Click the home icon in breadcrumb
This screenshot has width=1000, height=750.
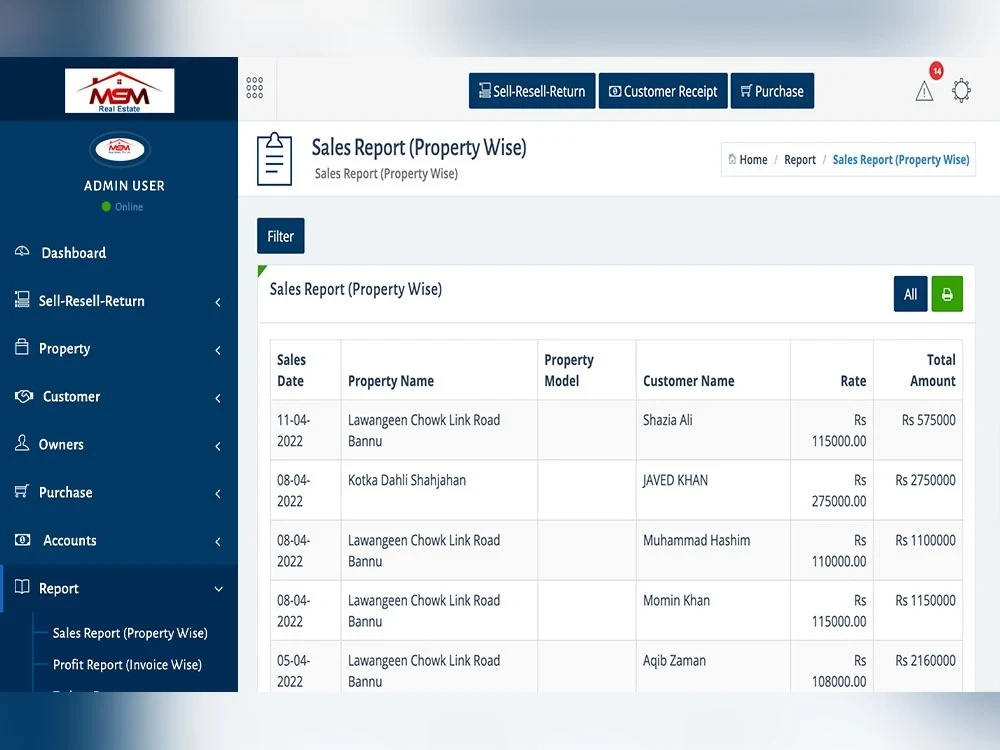point(732,159)
